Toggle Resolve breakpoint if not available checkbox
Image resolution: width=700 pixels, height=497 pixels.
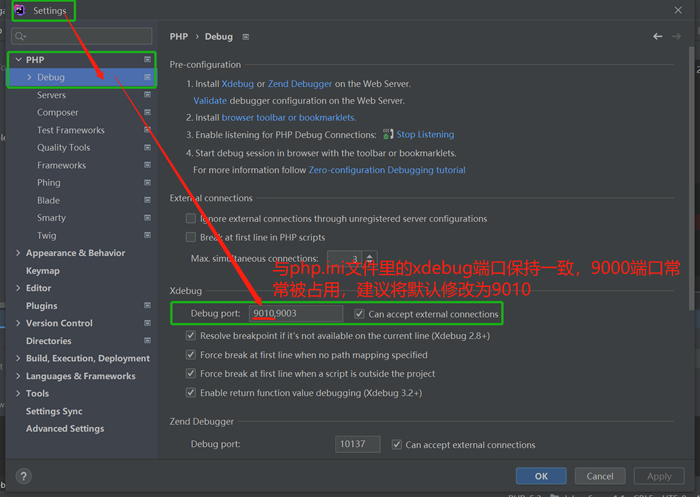pyautogui.click(x=191, y=335)
